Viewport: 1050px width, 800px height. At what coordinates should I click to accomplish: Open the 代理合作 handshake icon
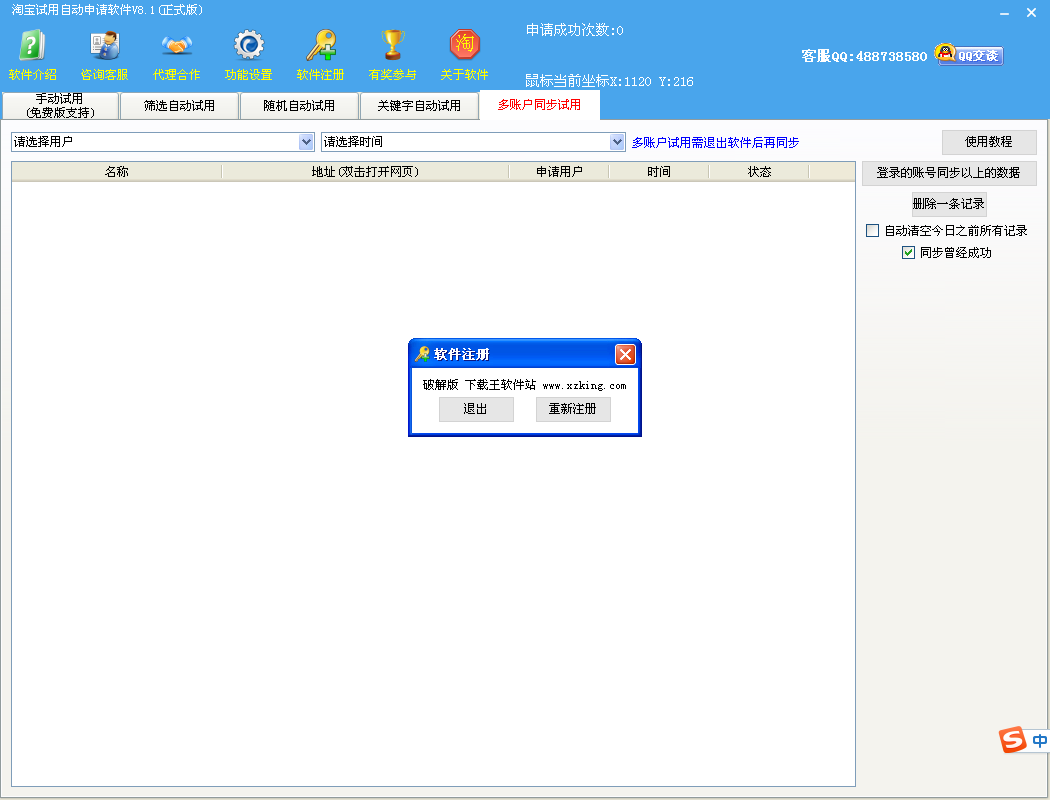(177, 55)
